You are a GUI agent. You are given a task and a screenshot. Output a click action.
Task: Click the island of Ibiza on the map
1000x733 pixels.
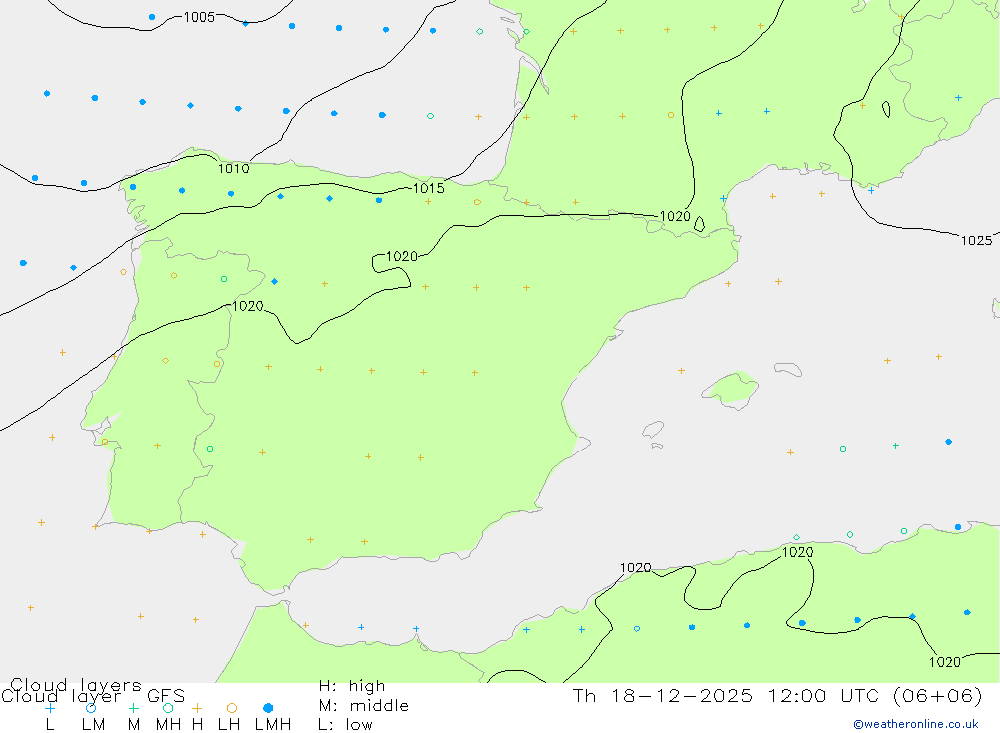(x=653, y=430)
